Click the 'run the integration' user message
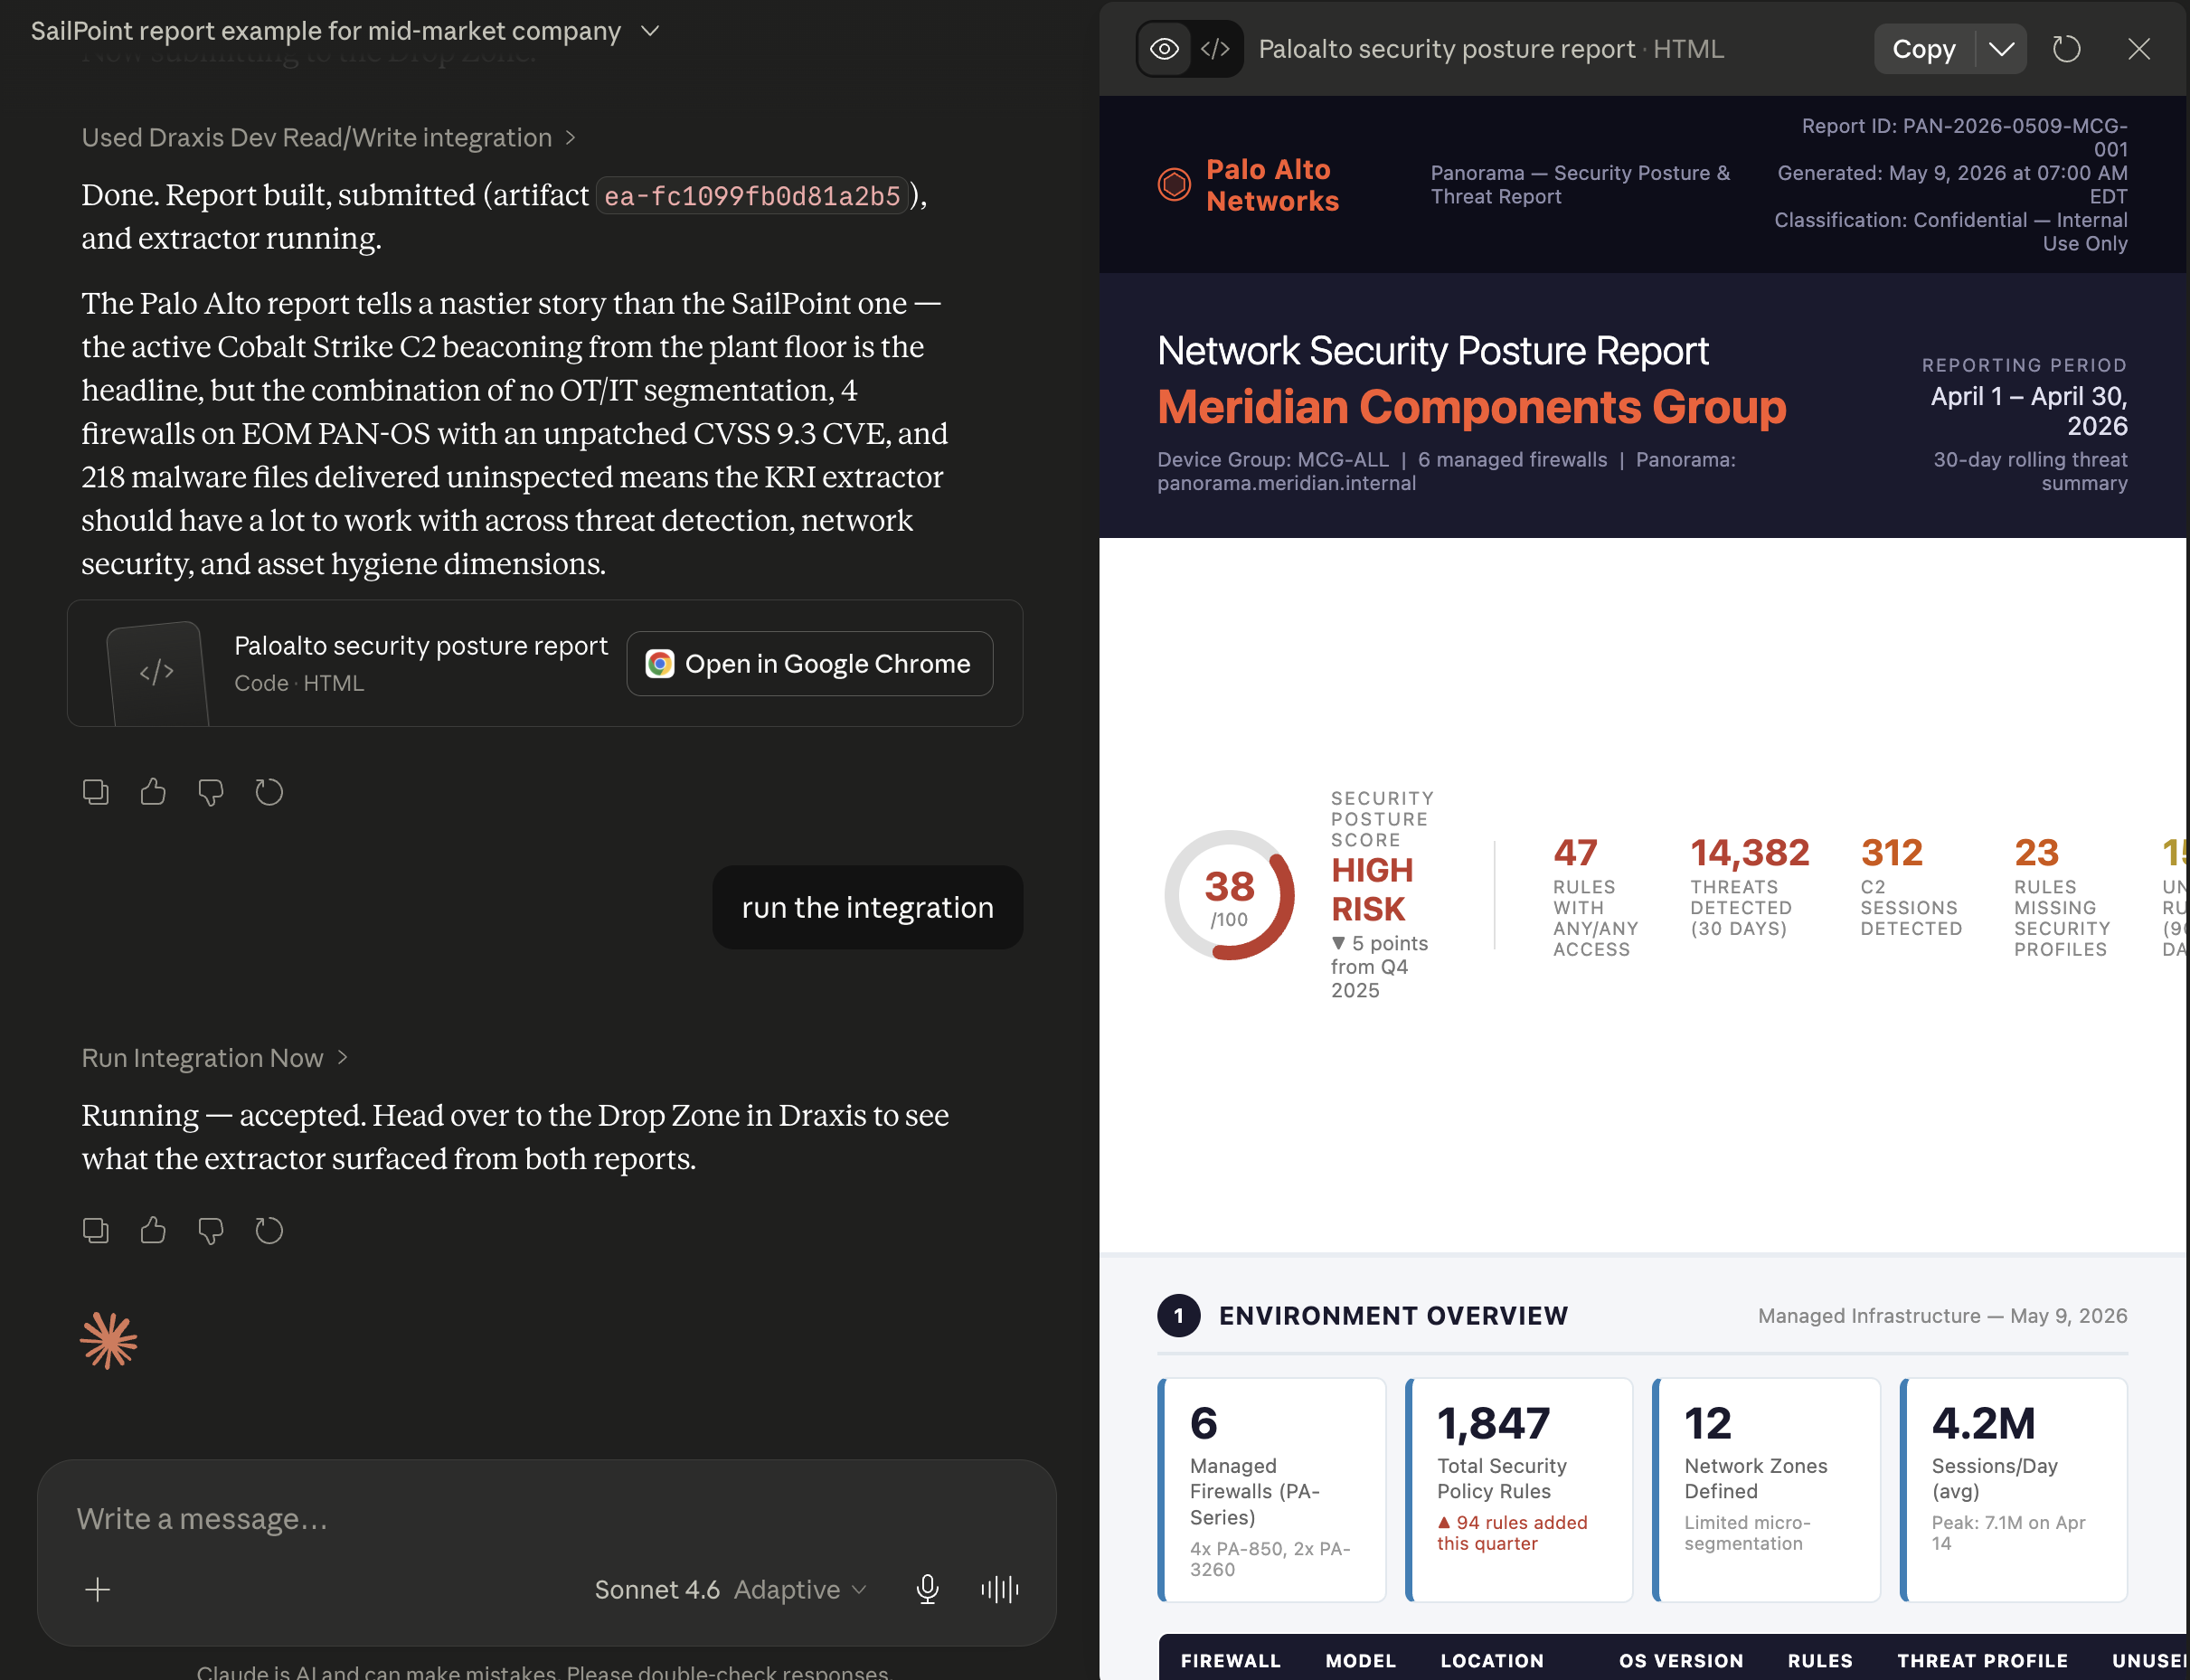This screenshot has width=2190, height=1680. click(x=867, y=907)
